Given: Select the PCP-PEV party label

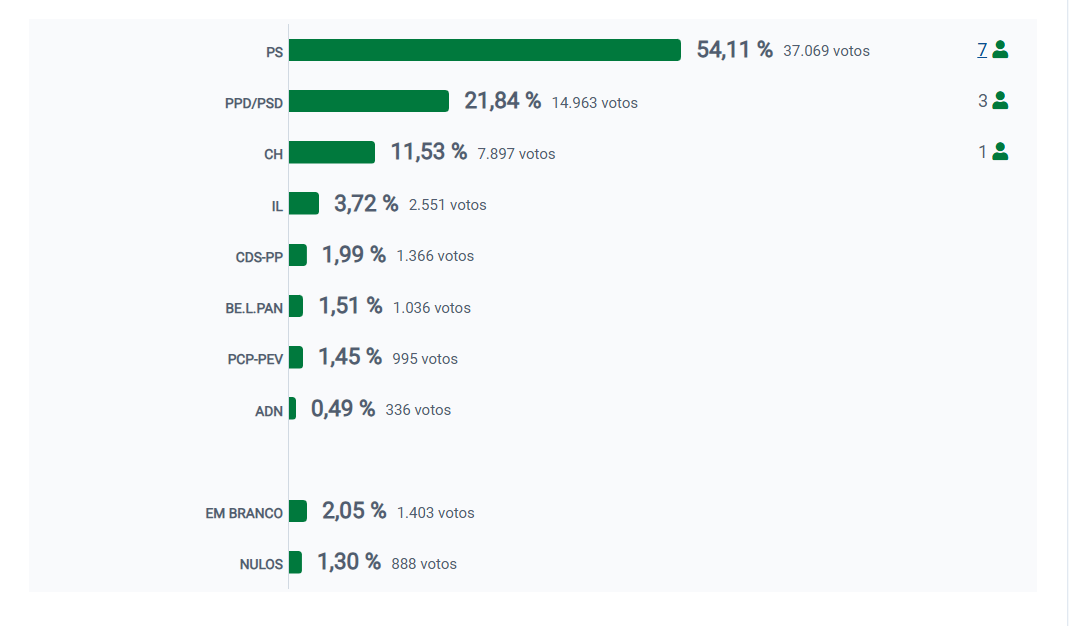Looking at the screenshot, I should [x=255, y=359].
